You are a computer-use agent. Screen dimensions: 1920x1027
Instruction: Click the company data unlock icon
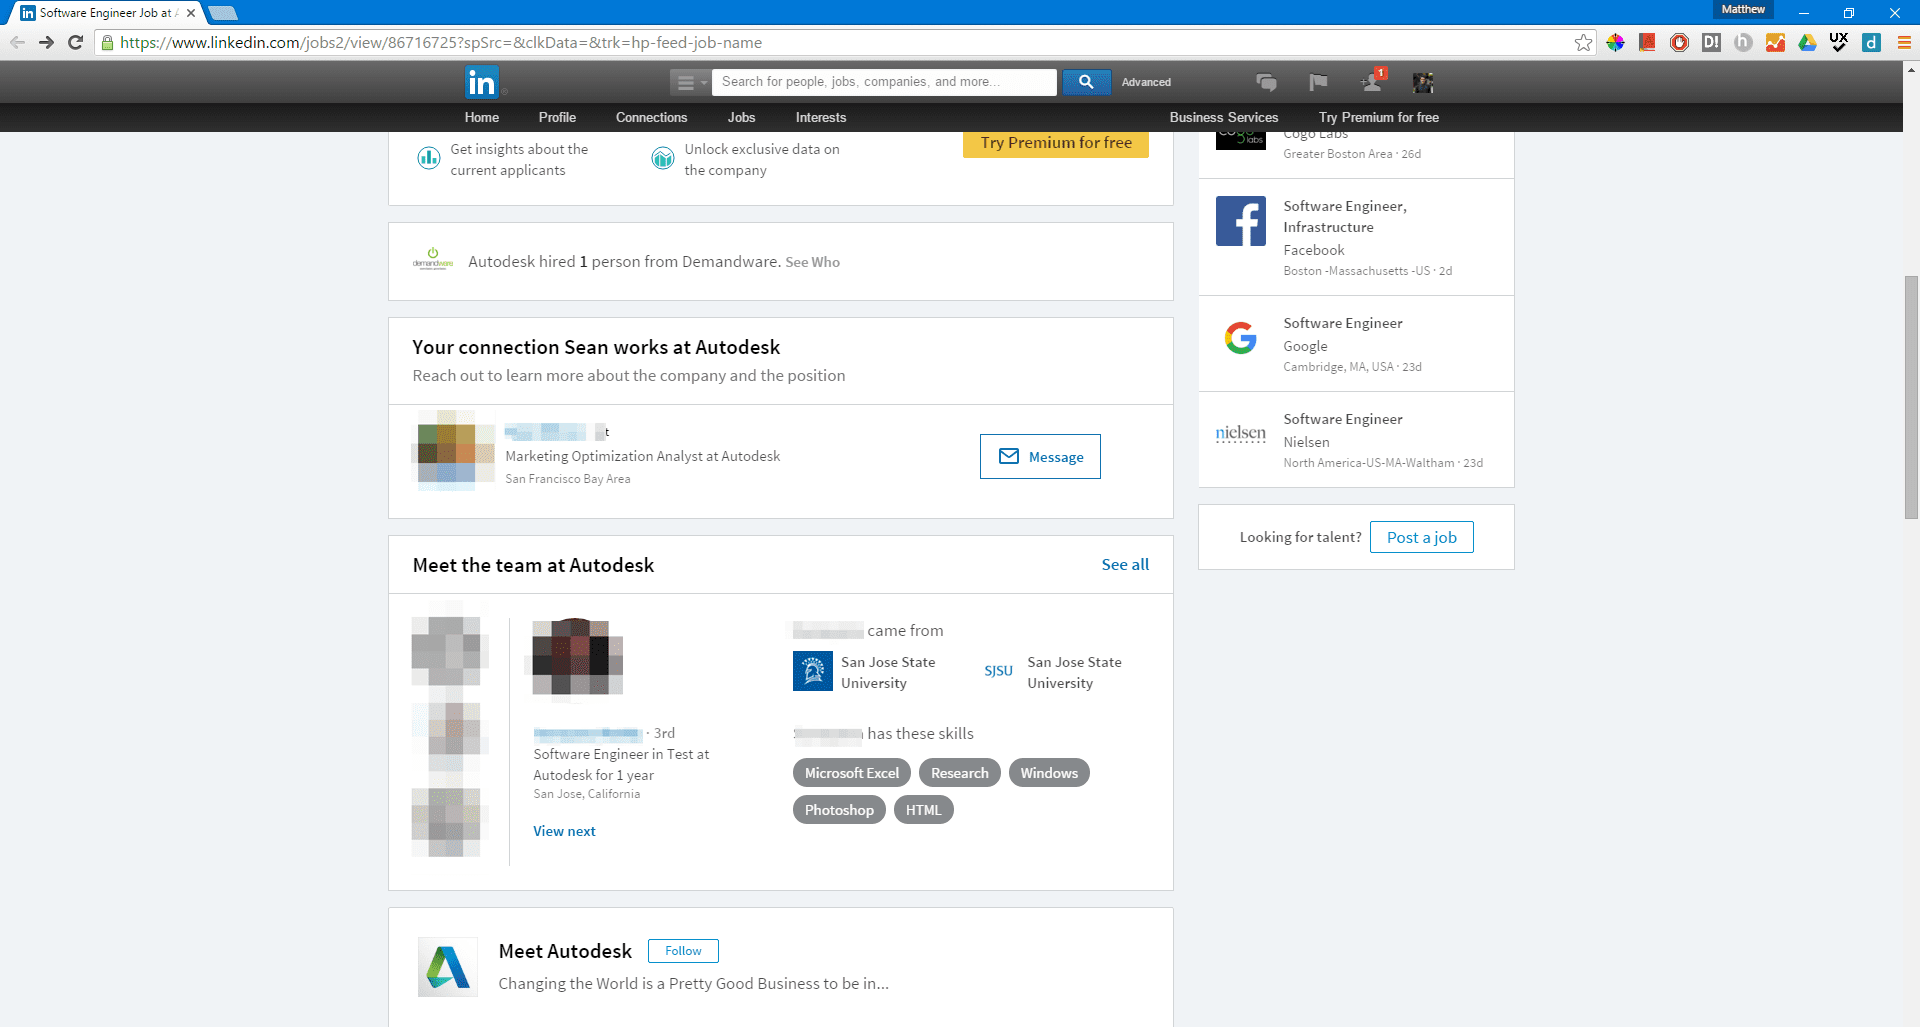point(662,158)
